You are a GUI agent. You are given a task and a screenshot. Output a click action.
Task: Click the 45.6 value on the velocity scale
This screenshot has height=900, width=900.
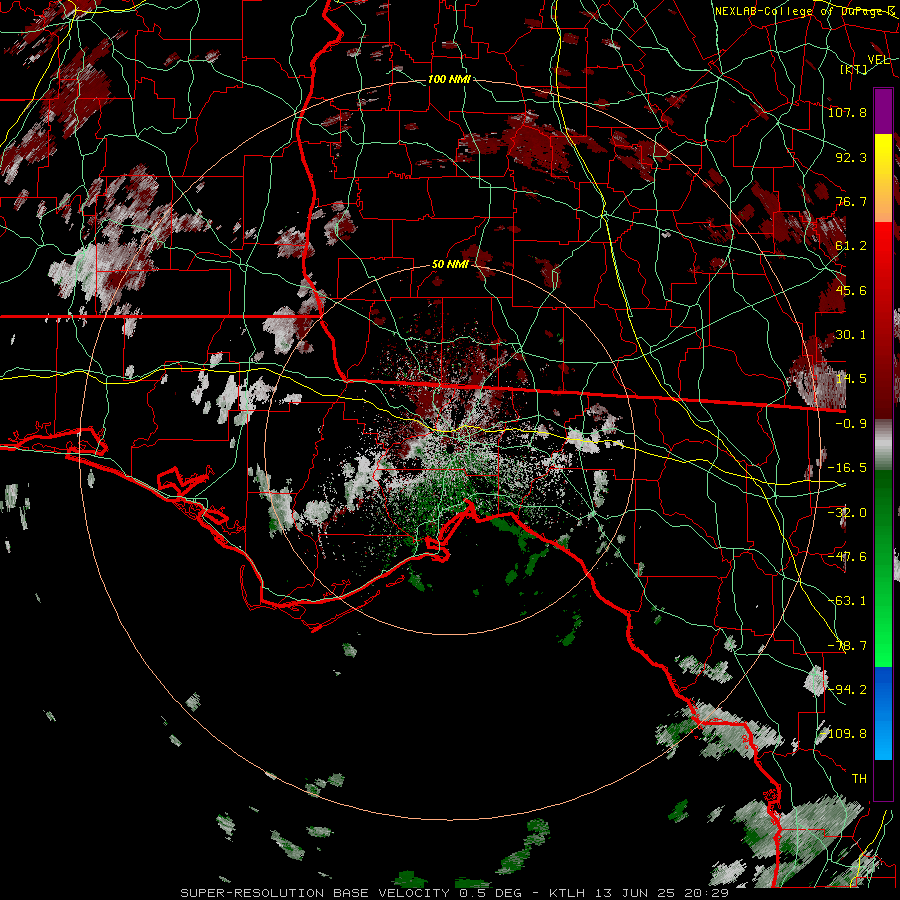point(851,290)
